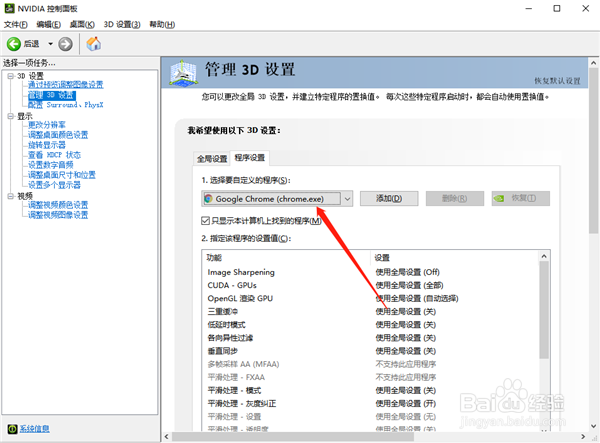The height and width of the screenshot is (443, 600).
Task: Click the main panel scroll-down arrow
Action: point(593,426)
